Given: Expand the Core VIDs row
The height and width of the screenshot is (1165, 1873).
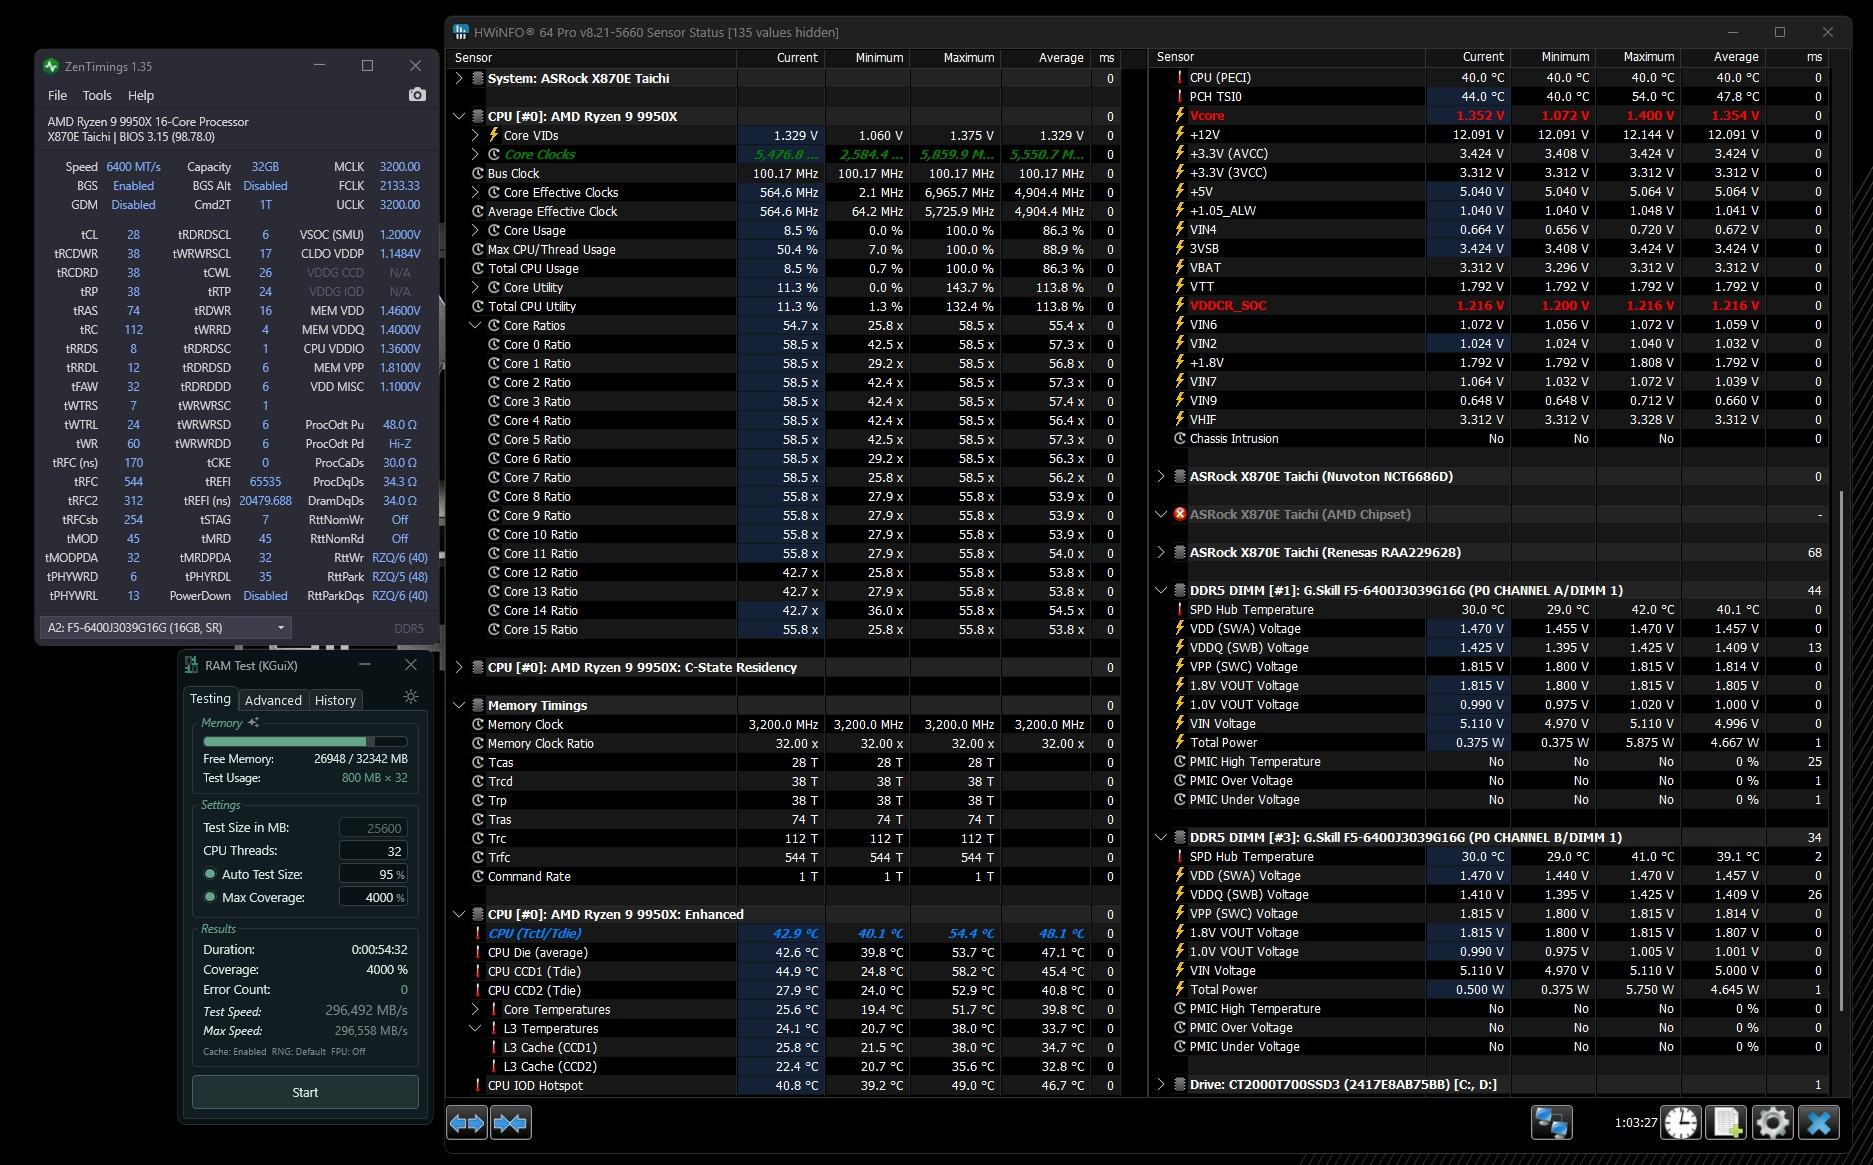Looking at the screenshot, I should tap(475, 135).
